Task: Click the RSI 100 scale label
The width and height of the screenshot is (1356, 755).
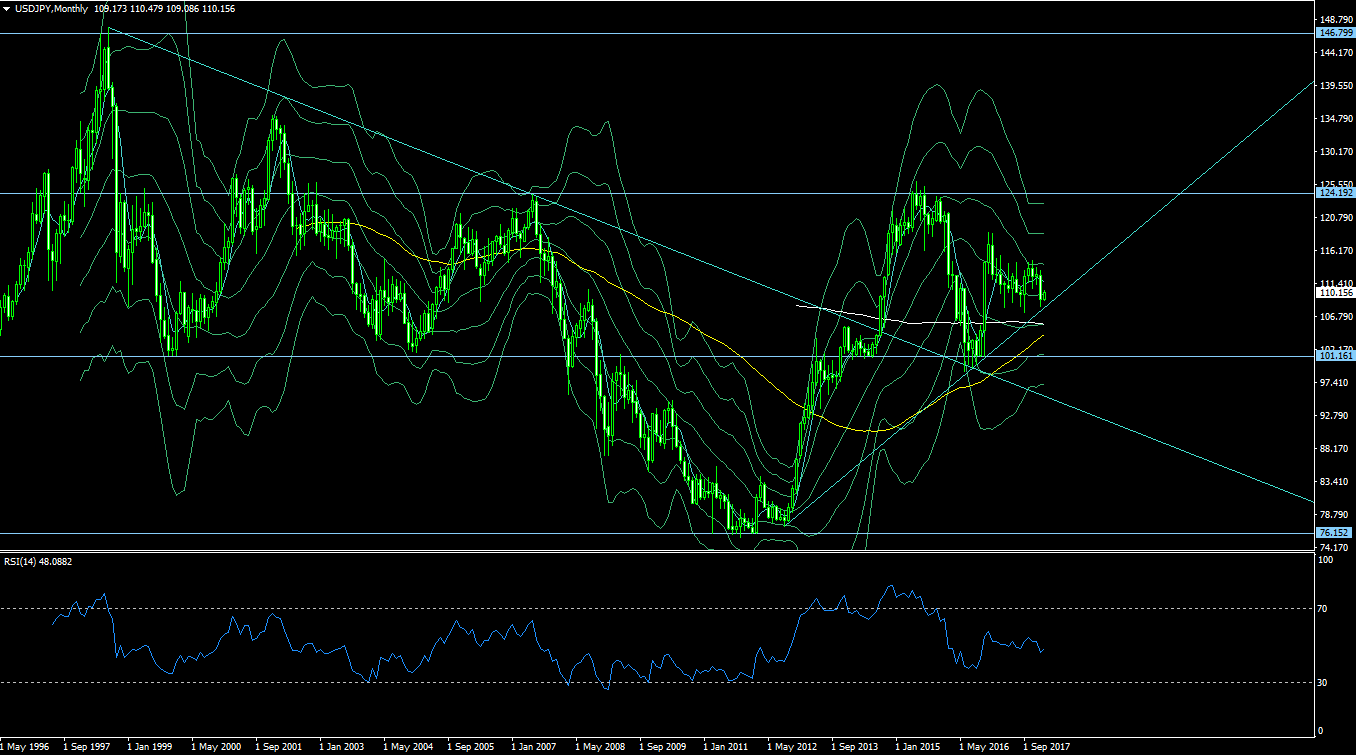Action: pos(1327,559)
